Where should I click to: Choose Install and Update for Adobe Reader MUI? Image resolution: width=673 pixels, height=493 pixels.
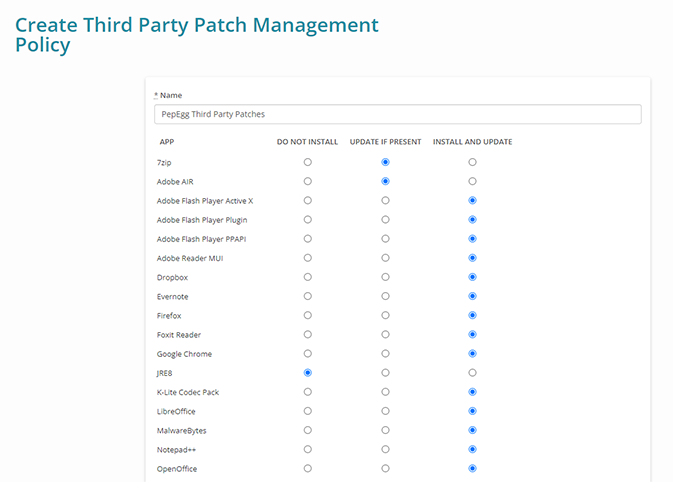coord(473,258)
